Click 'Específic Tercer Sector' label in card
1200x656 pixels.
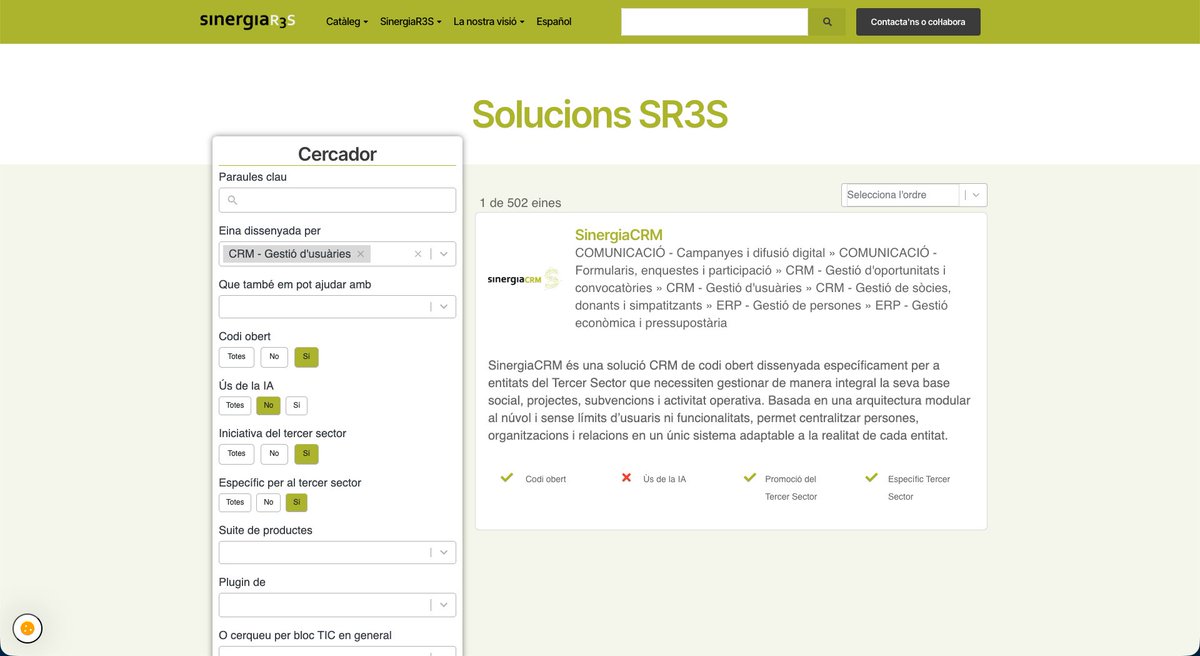[919, 488]
